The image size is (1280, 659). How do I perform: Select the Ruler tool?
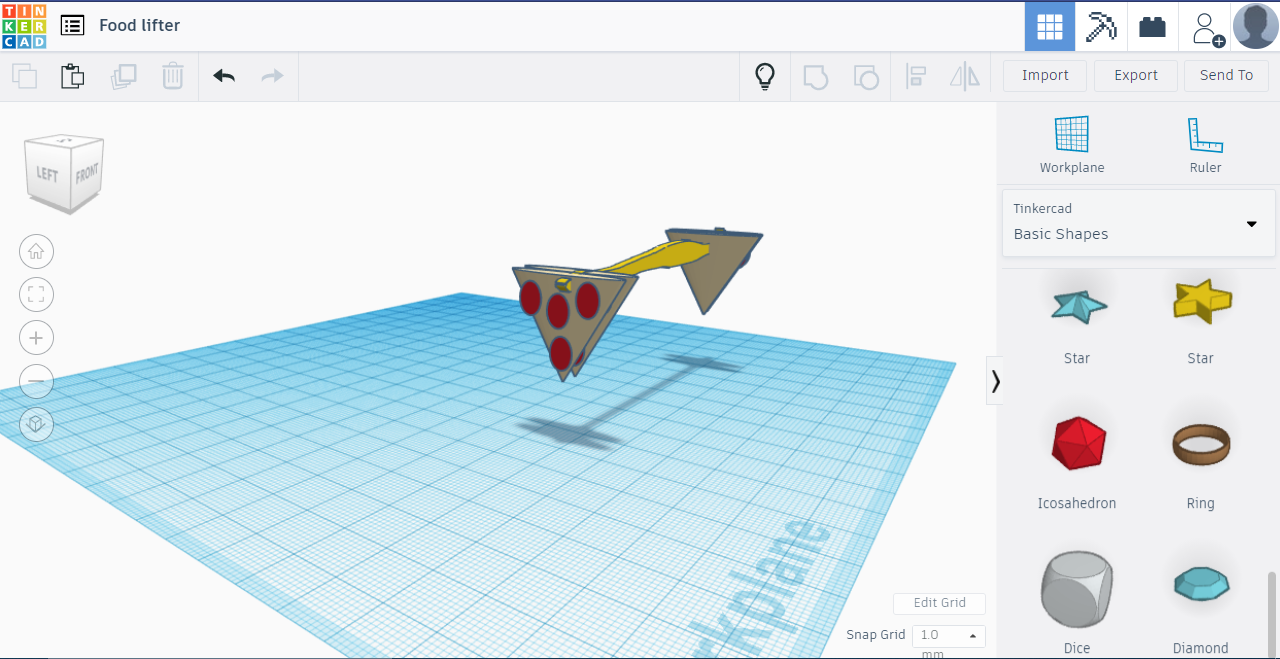[x=1205, y=140]
